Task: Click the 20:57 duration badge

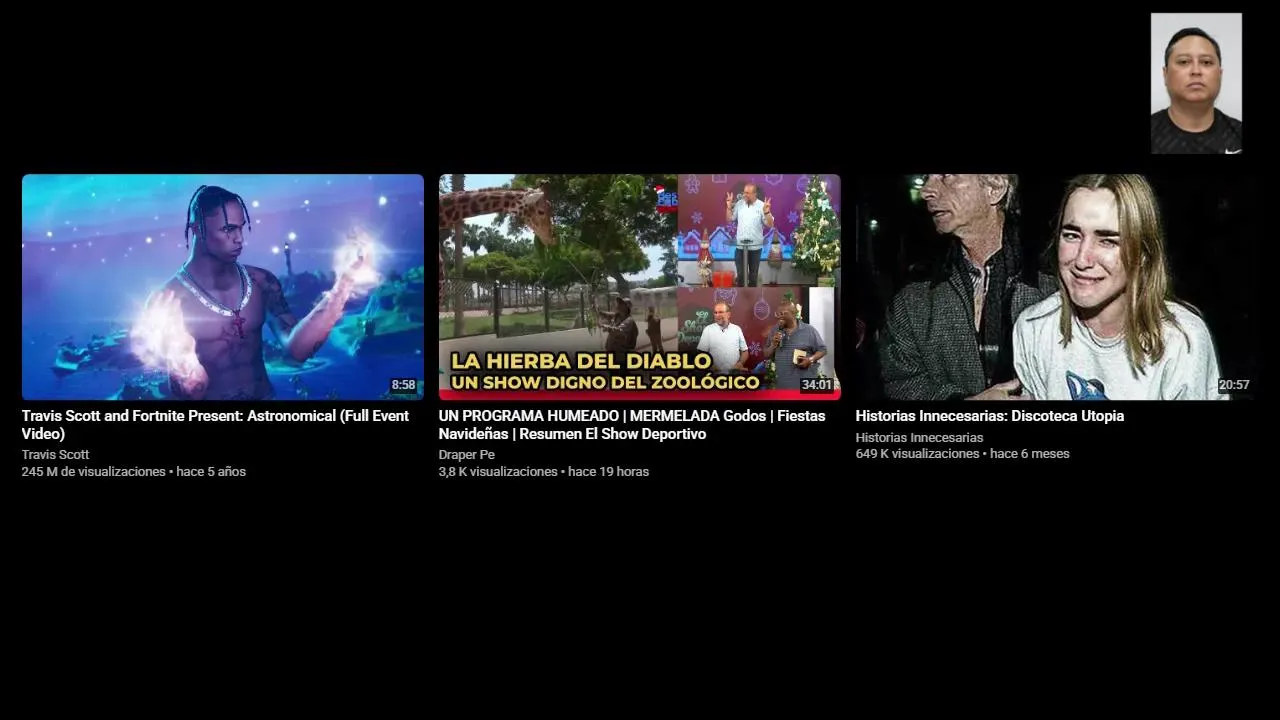Action: click(x=1234, y=385)
